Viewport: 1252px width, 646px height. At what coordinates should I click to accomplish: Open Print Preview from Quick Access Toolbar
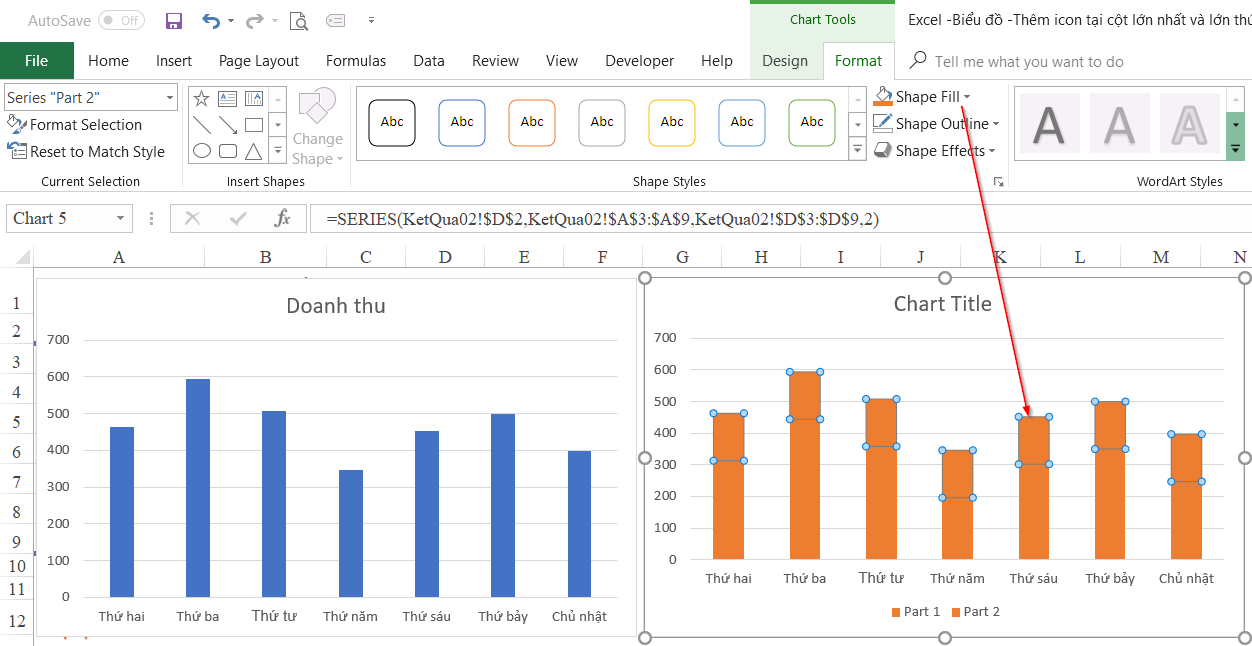pos(298,20)
